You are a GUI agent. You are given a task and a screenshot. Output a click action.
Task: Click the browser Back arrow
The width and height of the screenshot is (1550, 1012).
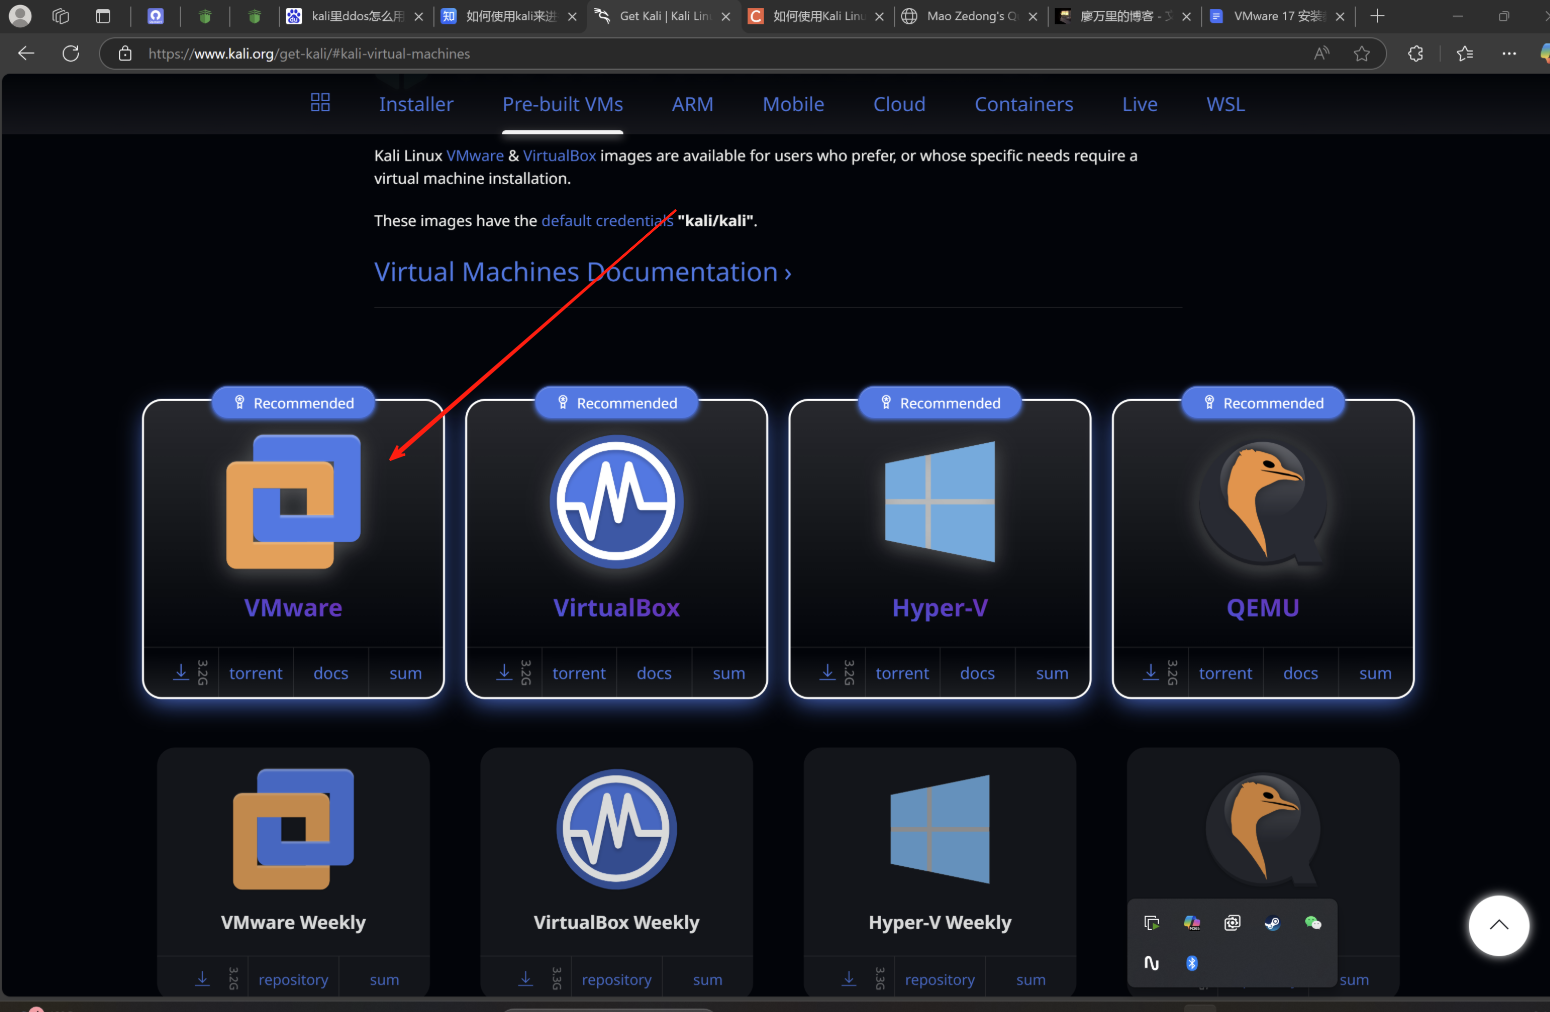(x=26, y=53)
